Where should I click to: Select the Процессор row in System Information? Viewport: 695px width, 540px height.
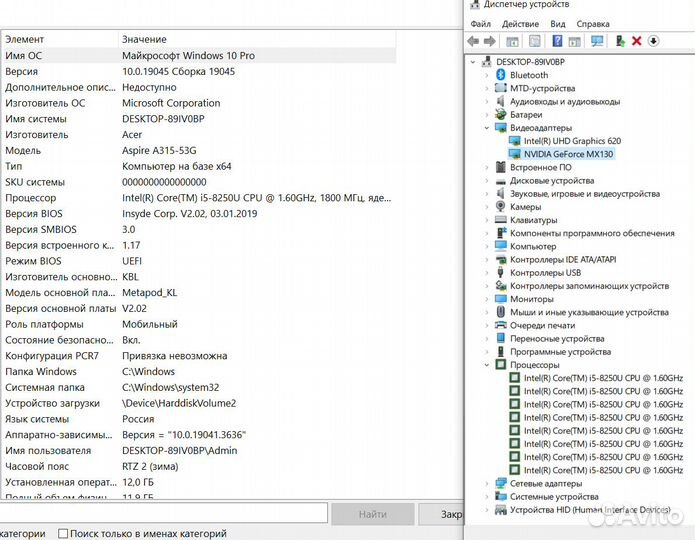click(199, 198)
